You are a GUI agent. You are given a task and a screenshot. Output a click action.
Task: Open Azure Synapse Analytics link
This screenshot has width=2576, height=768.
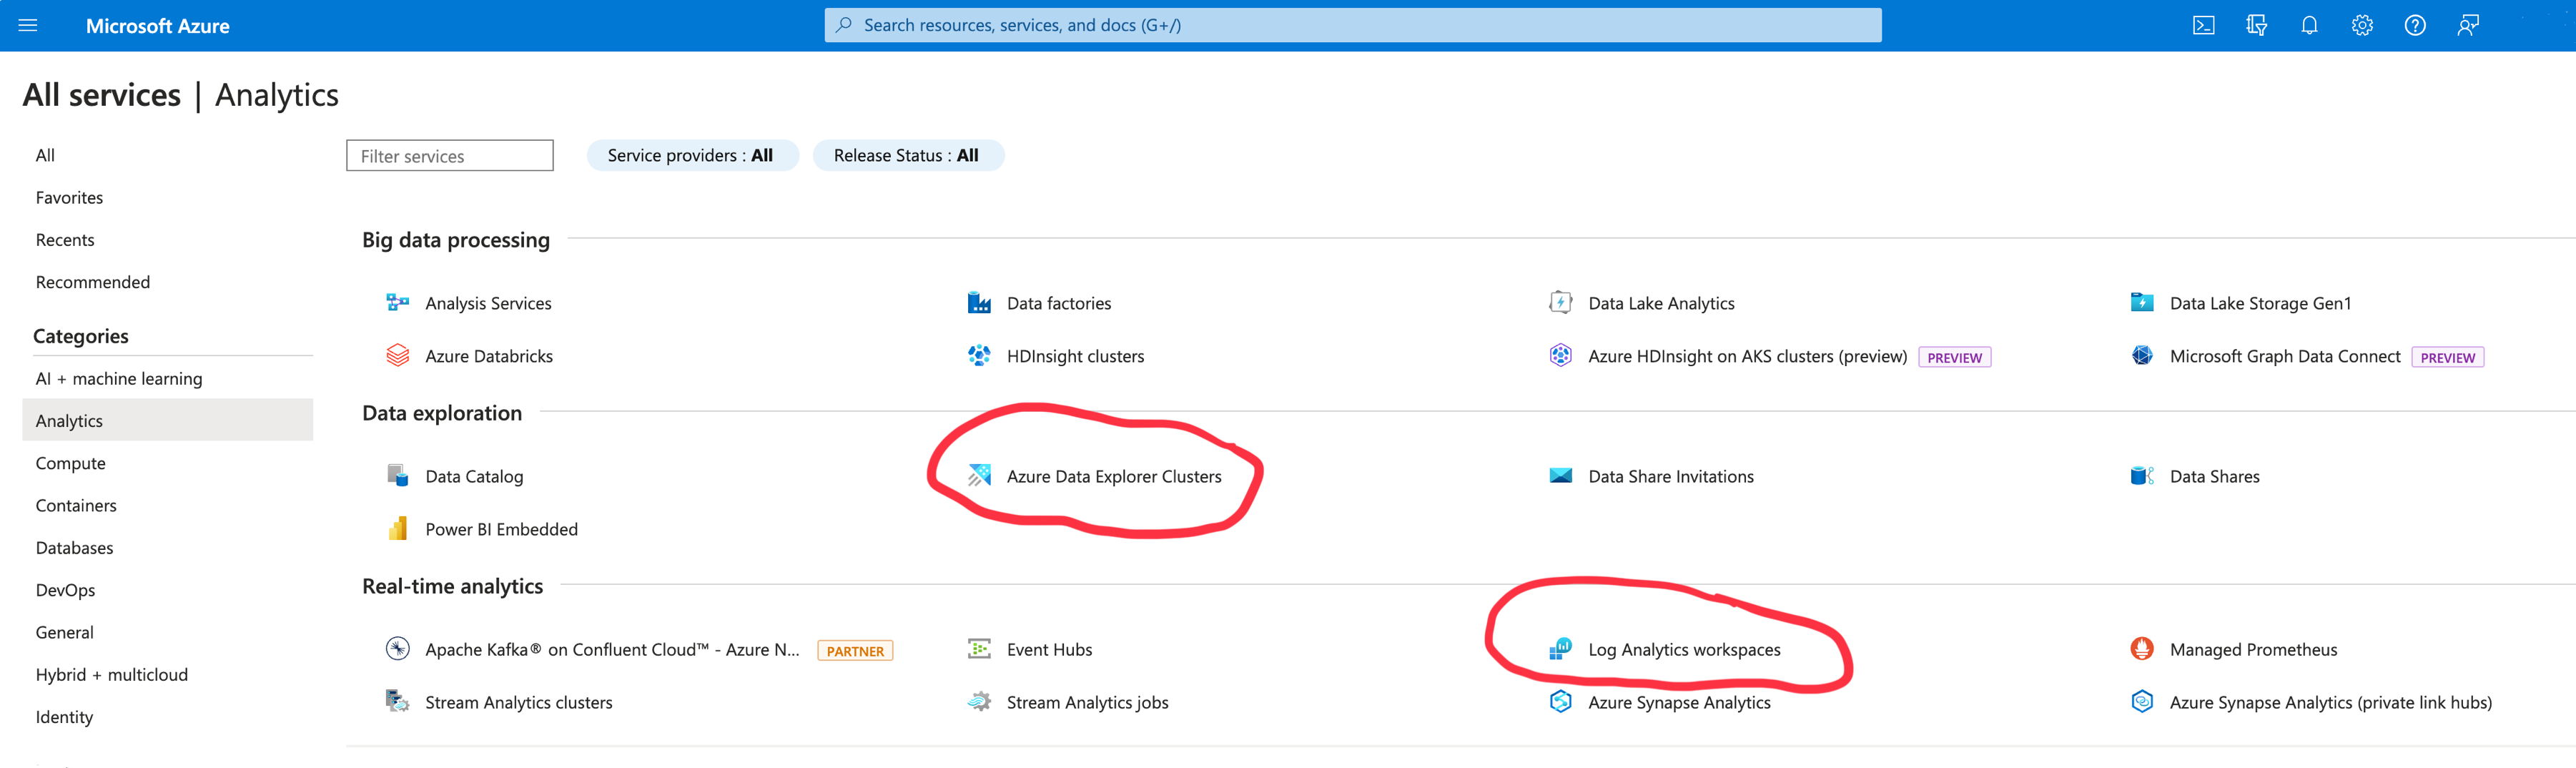pos(1679,702)
